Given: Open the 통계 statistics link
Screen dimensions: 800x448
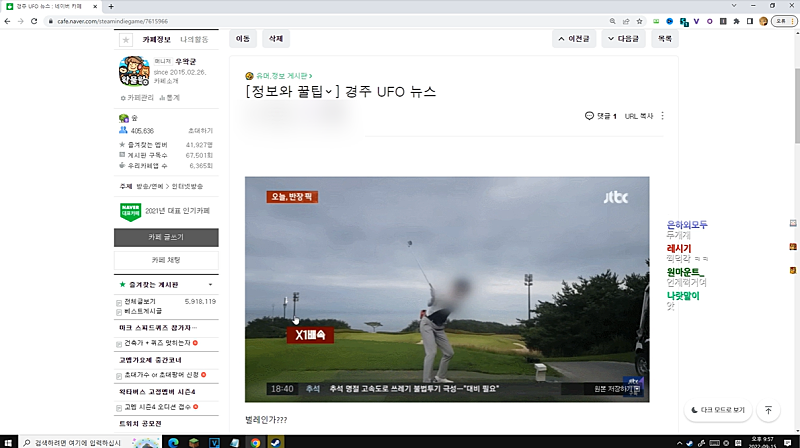Looking at the screenshot, I should [169, 97].
